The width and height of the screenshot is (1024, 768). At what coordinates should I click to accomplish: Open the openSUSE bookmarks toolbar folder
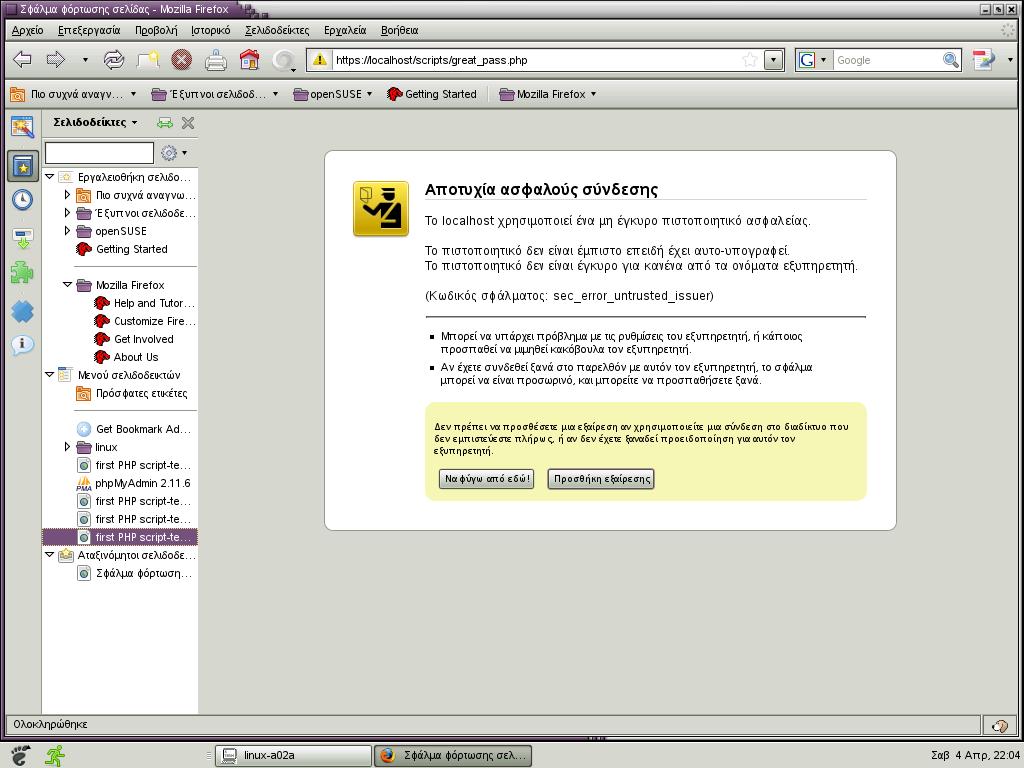click(333, 94)
